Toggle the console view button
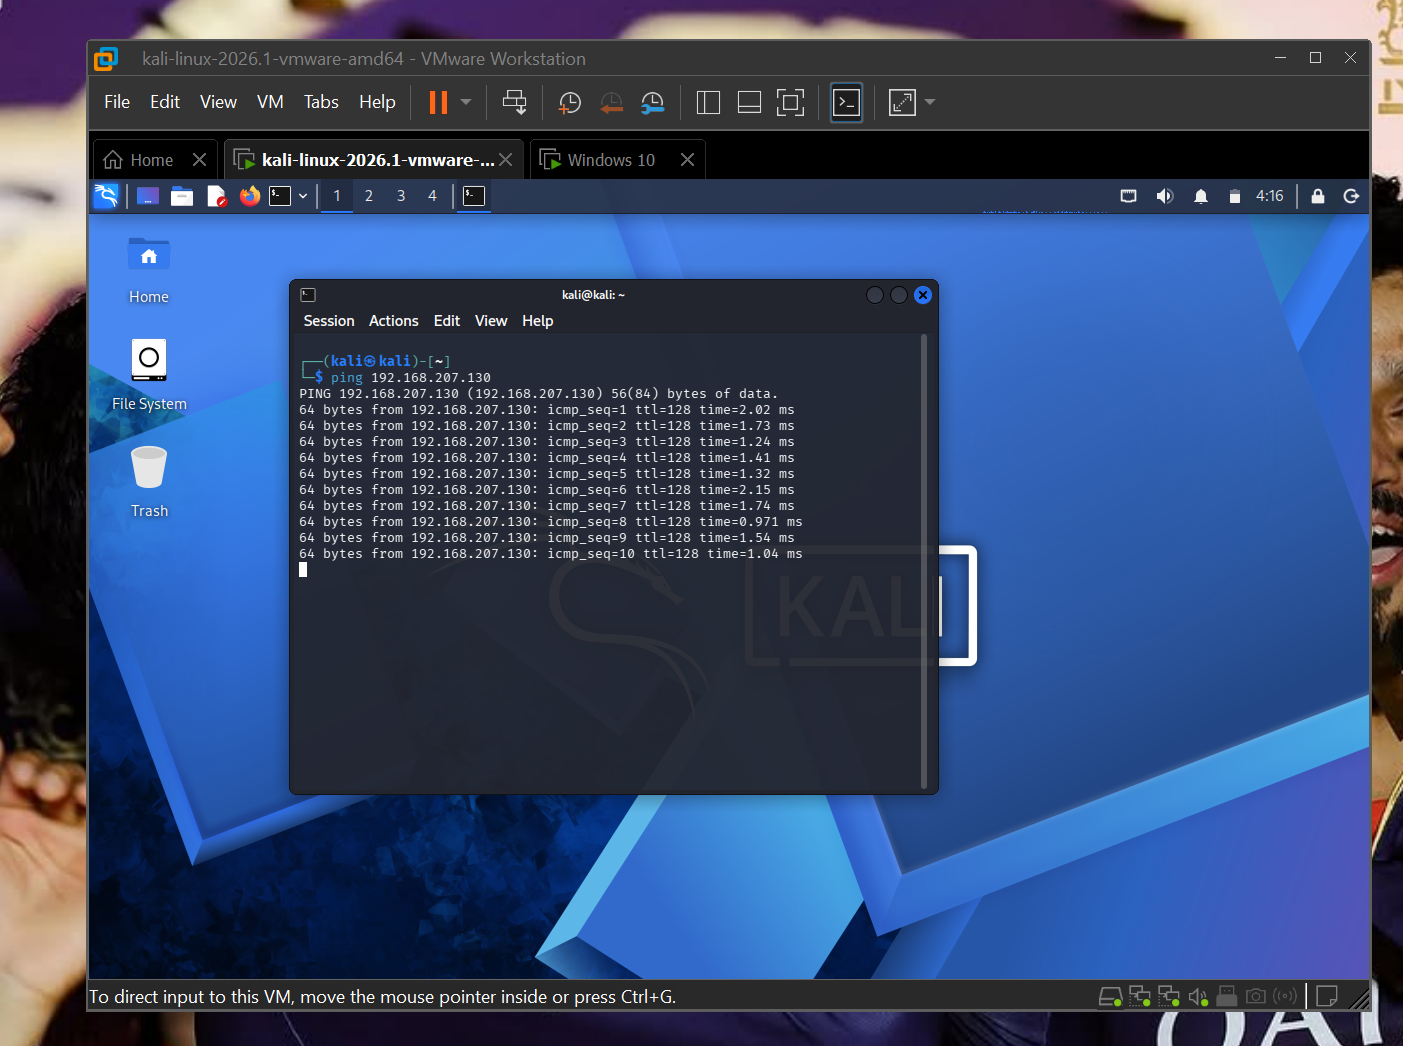Screen dimensions: 1403x1046 tap(847, 102)
